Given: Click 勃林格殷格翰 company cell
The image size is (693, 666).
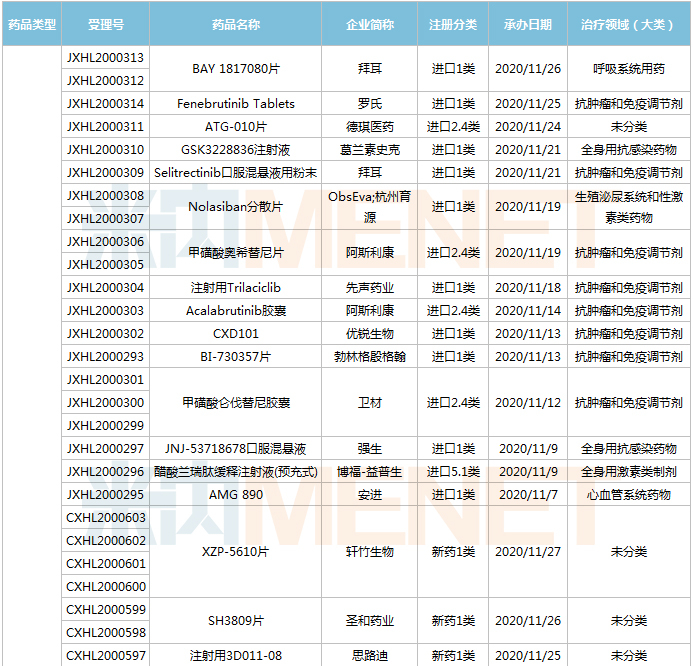Looking at the screenshot, I should coord(369,356).
